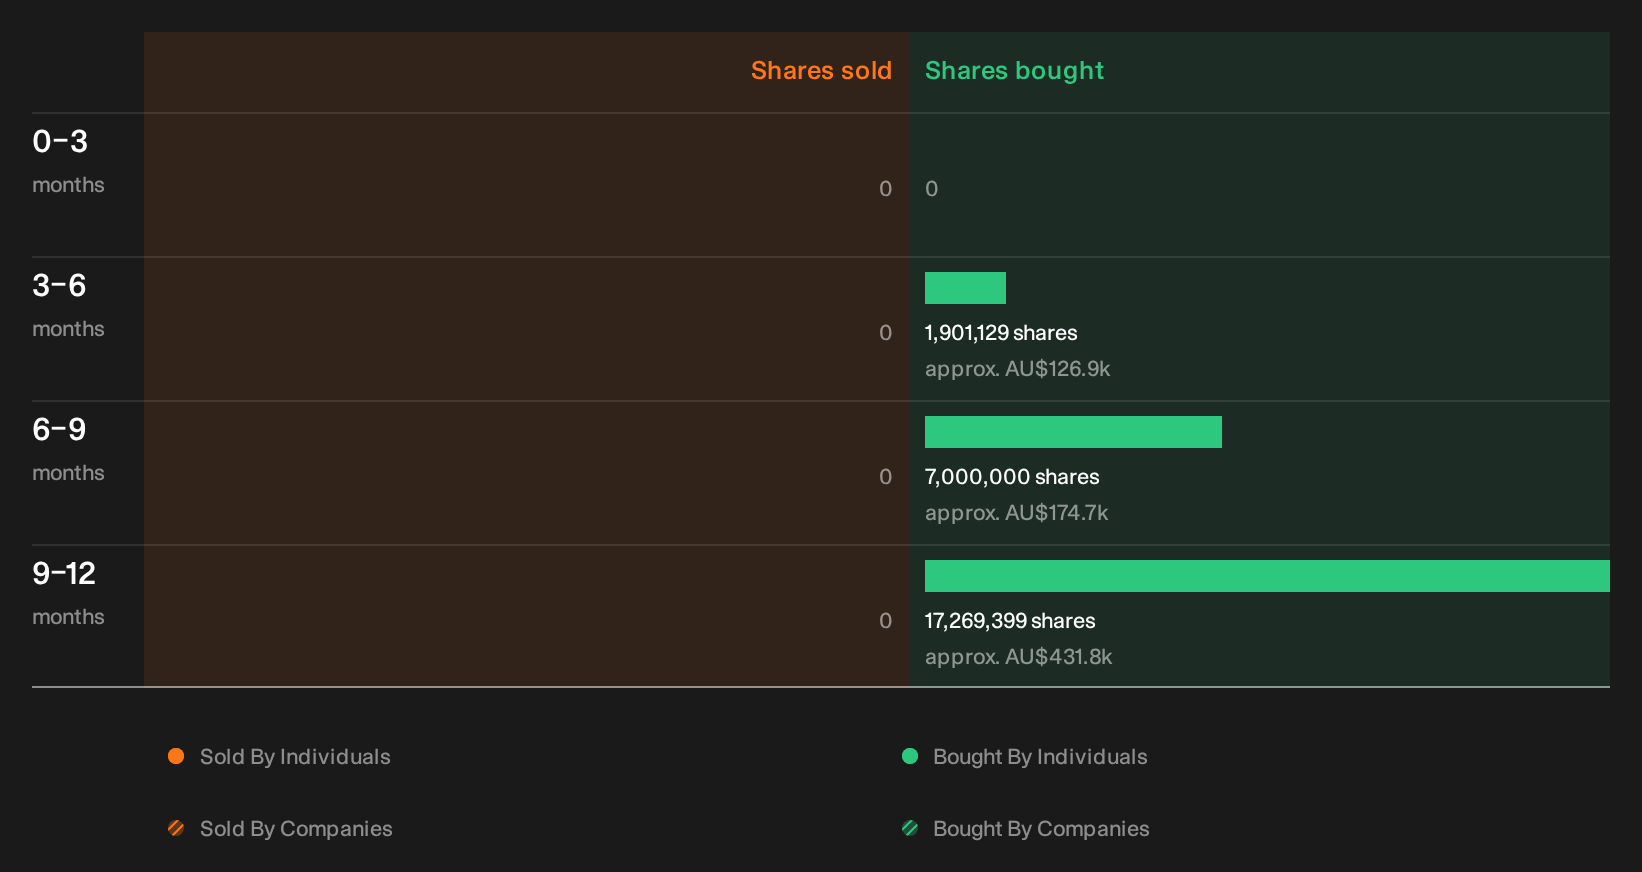
Task: Click the 0-3 months shares sold zero
Action: [886, 189]
